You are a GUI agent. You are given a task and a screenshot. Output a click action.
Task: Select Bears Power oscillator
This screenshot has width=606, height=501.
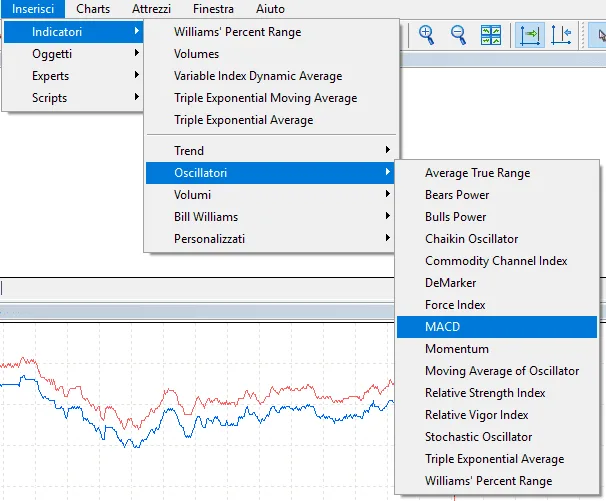[497, 195]
